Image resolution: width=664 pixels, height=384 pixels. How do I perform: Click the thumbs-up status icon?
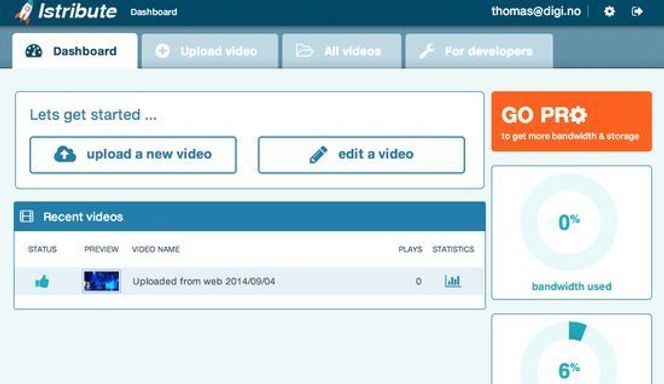click(x=42, y=281)
